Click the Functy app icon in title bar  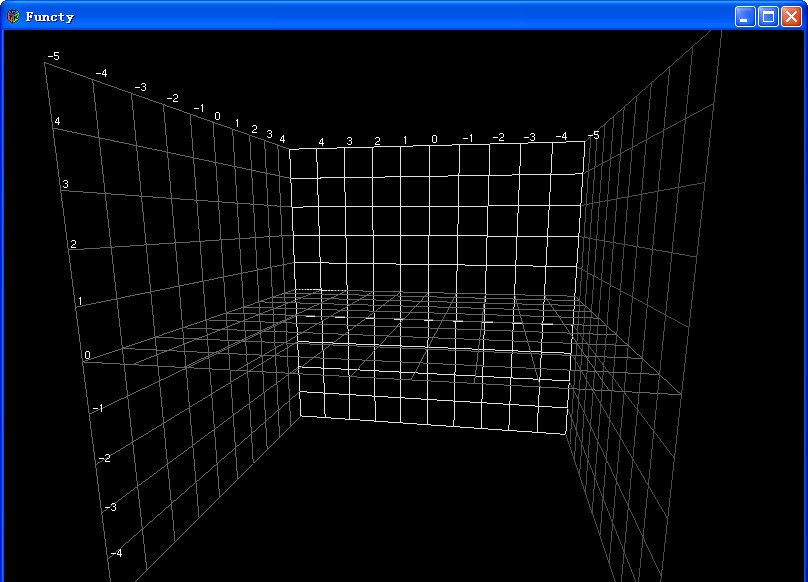[x=13, y=16]
